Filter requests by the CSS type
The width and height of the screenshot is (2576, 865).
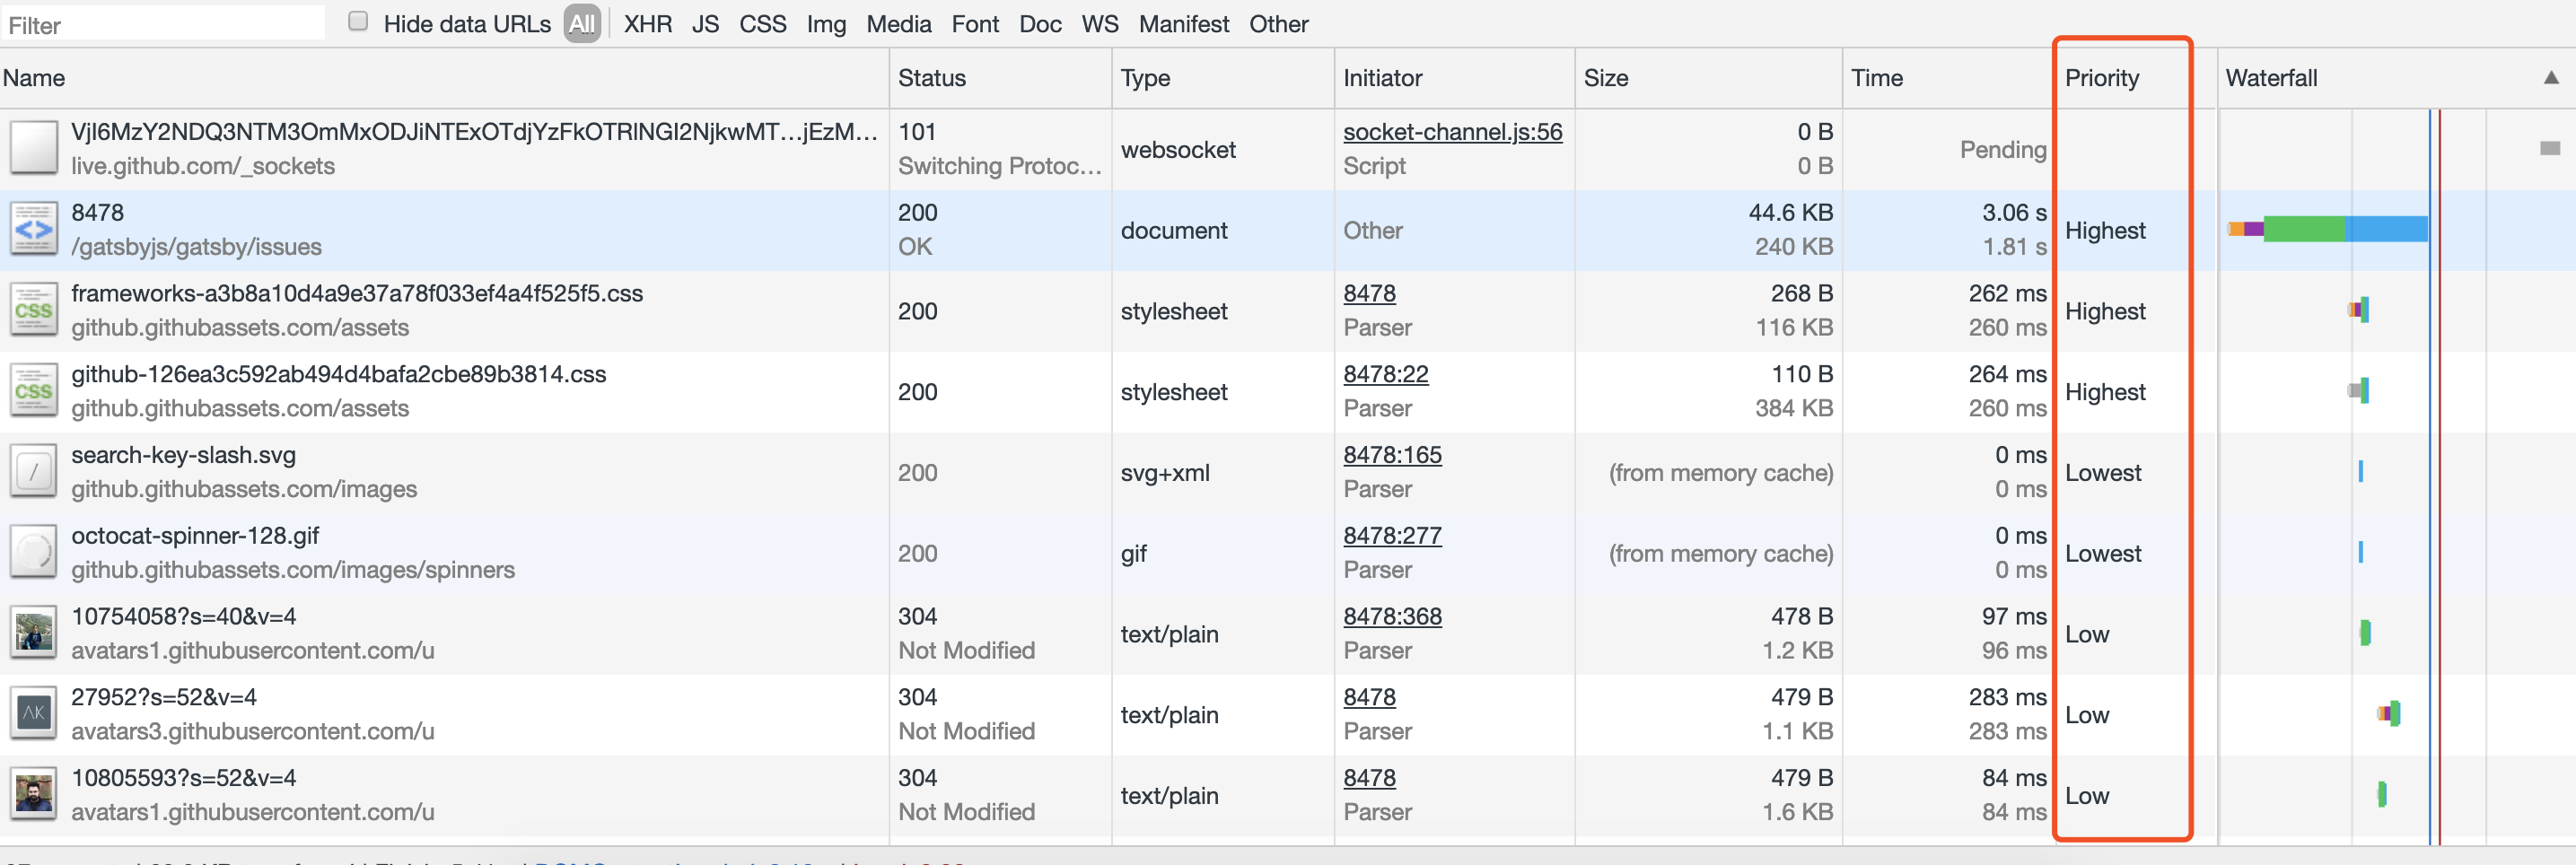coord(762,24)
